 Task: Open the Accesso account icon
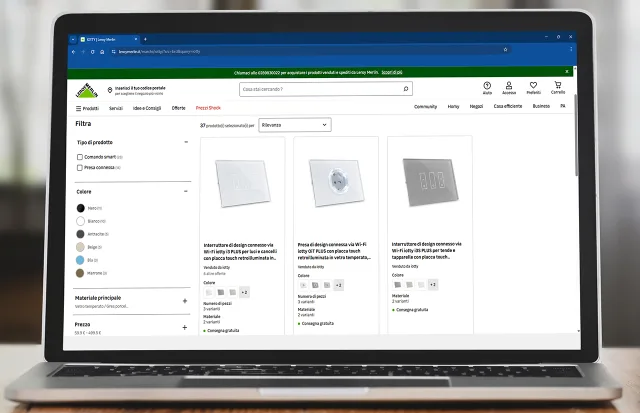tap(509, 88)
